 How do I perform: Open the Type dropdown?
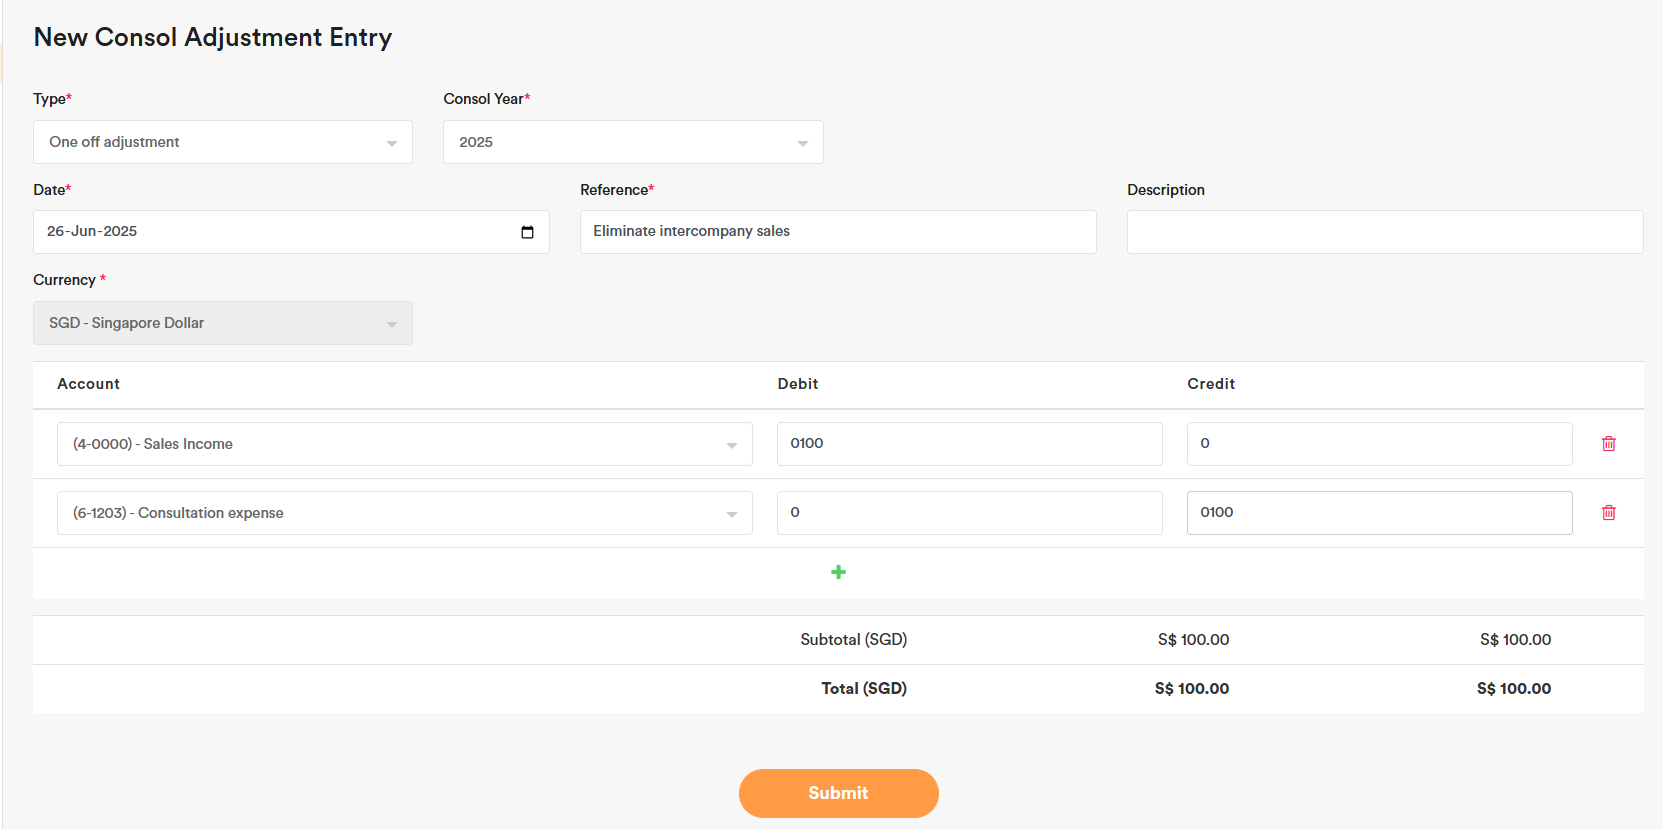[223, 142]
